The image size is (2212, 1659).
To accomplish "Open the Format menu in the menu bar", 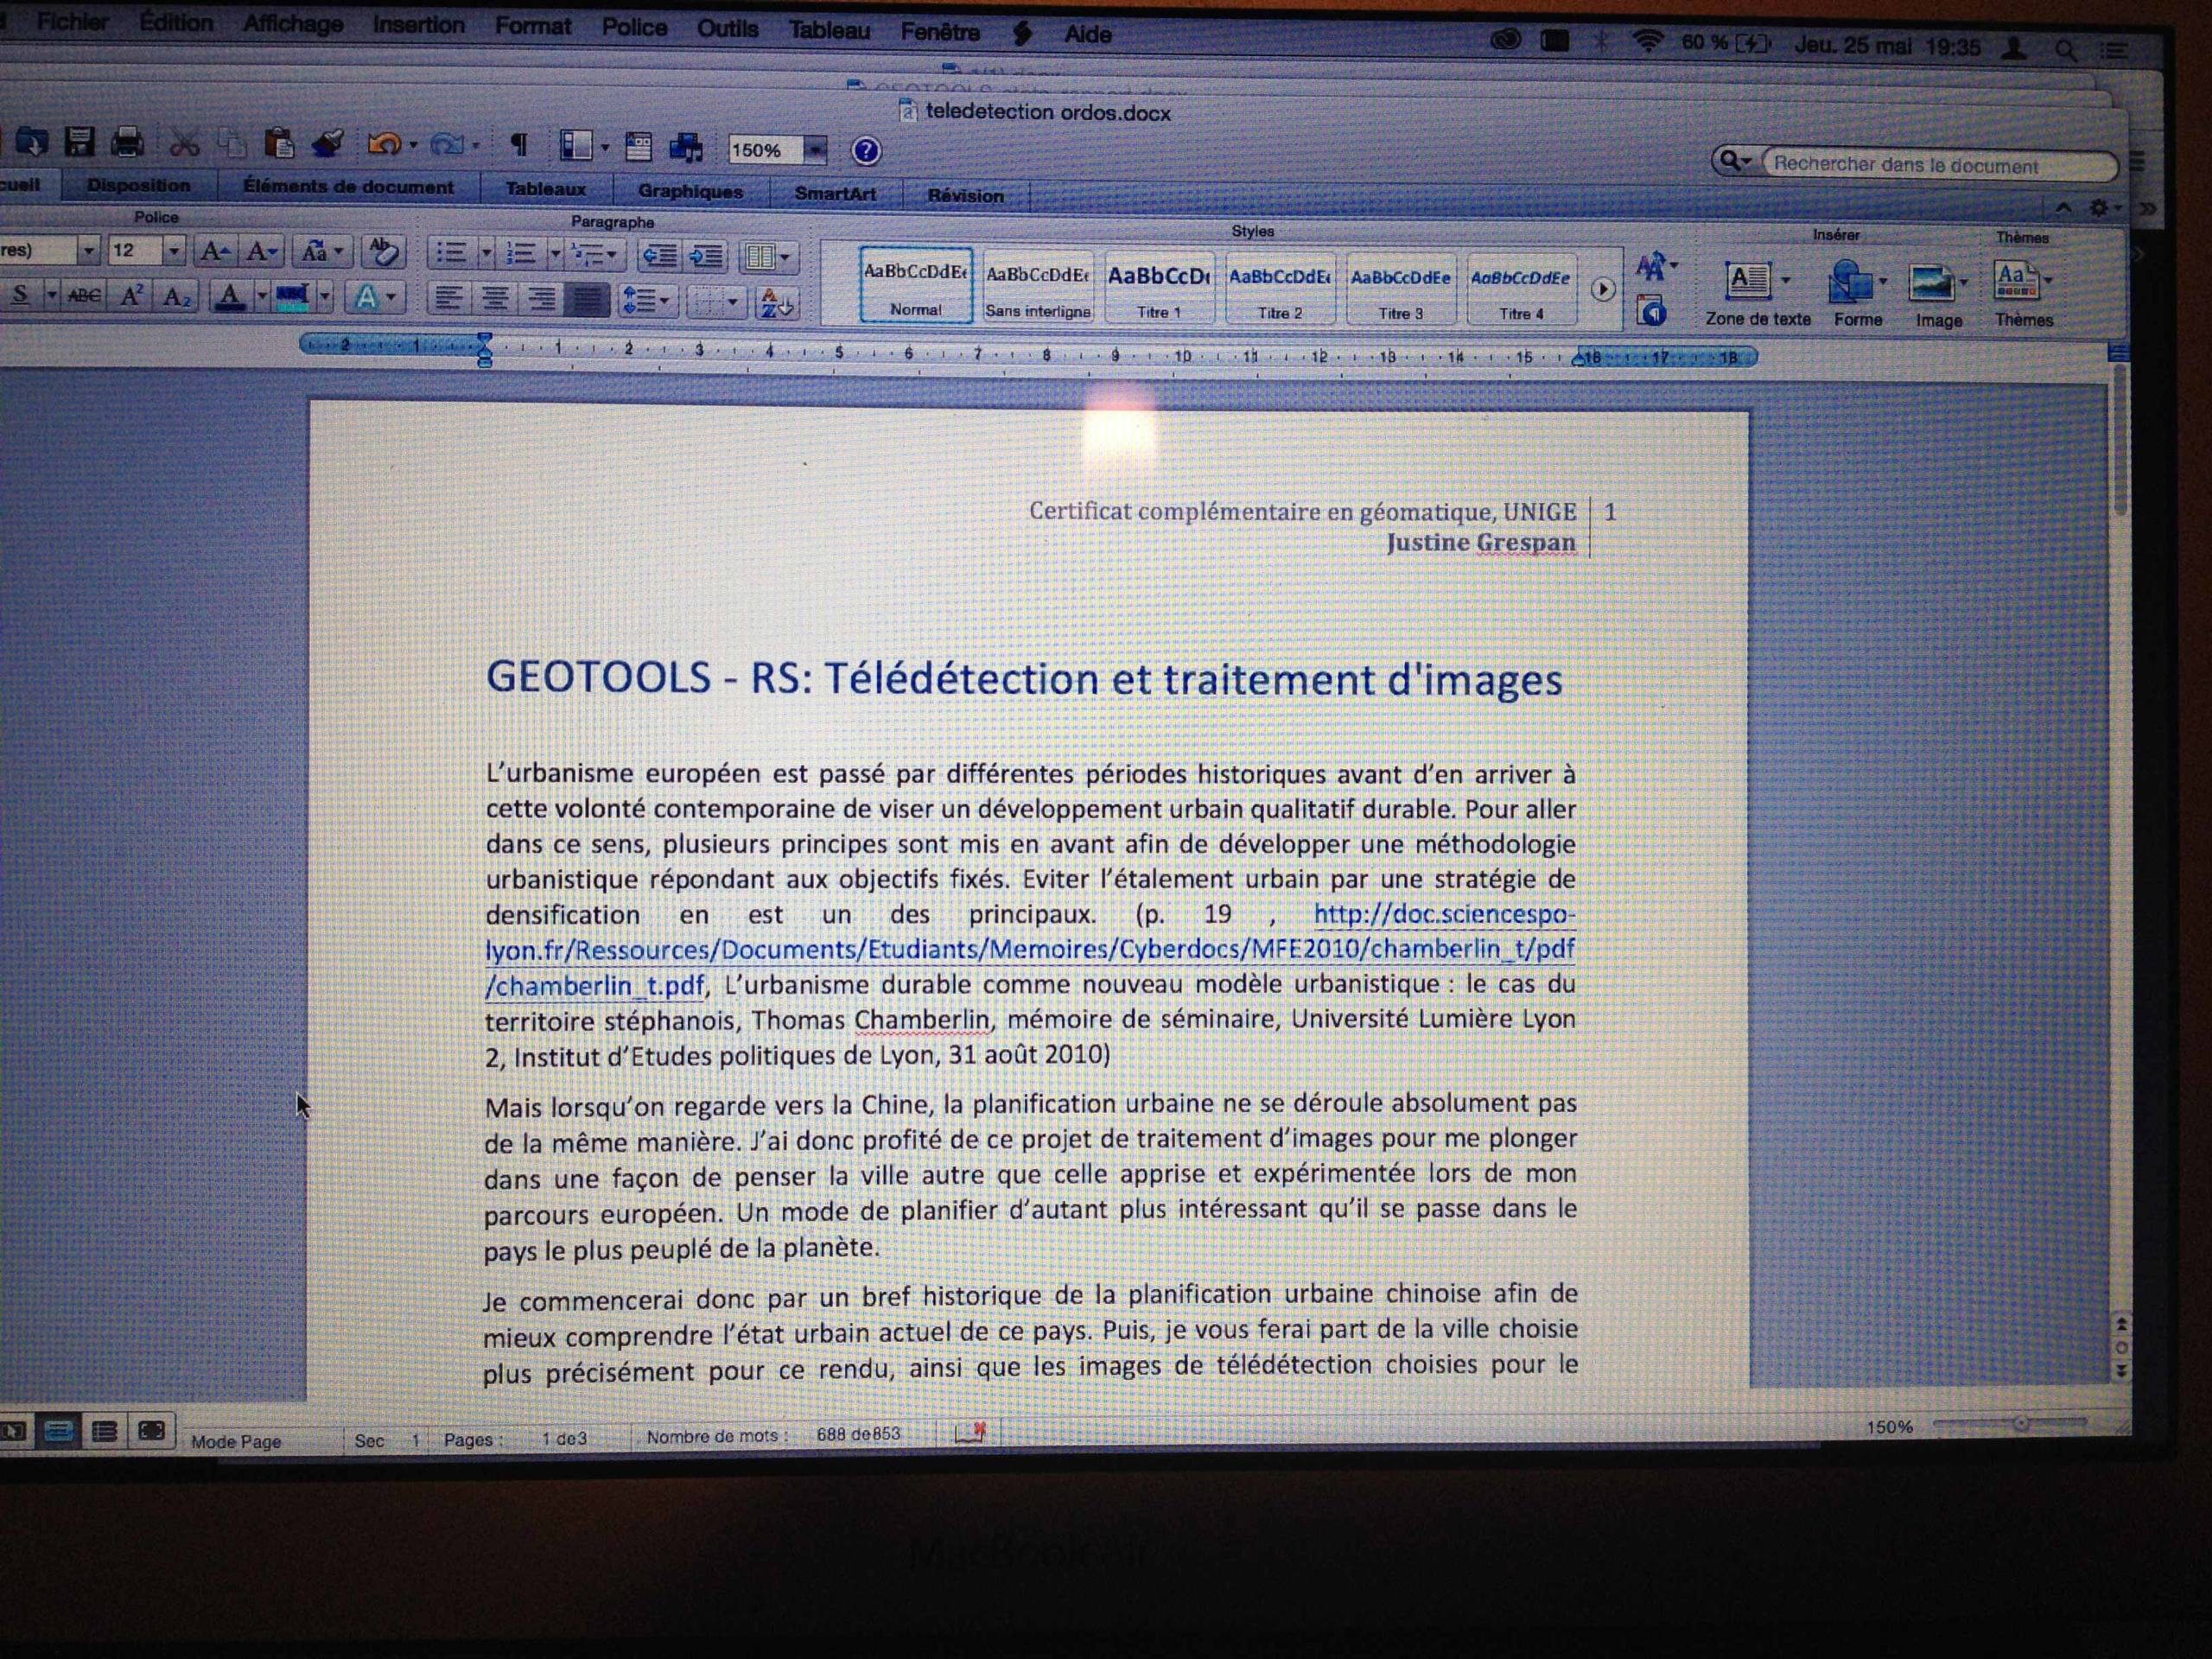I will point(532,27).
